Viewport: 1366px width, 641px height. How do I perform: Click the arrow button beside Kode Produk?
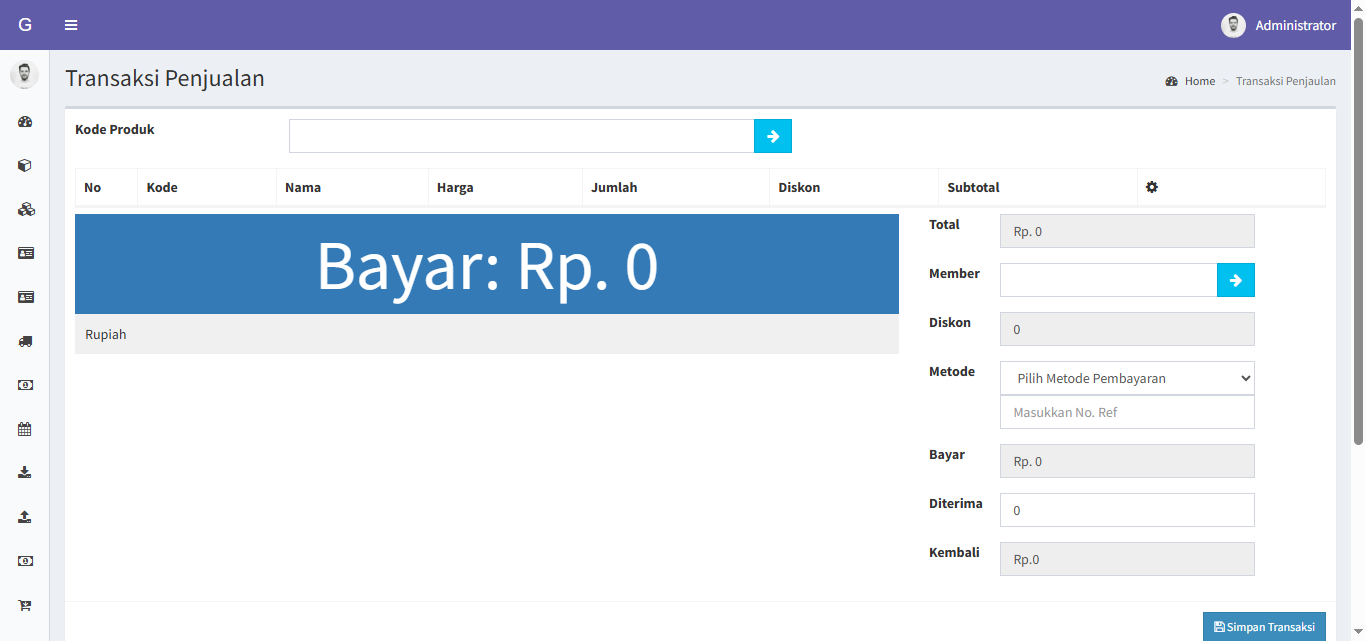point(773,136)
